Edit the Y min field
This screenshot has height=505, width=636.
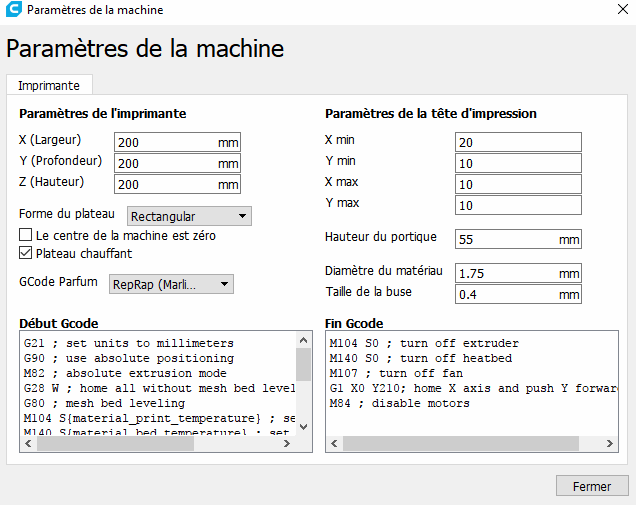click(x=518, y=163)
